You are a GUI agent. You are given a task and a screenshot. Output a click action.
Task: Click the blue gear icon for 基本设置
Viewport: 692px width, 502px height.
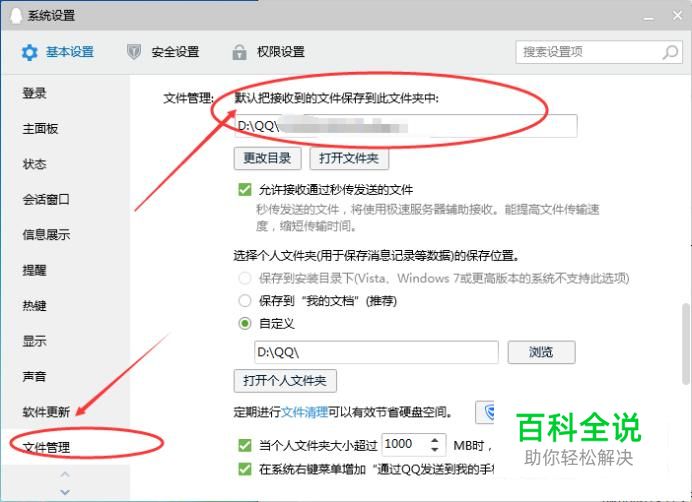tap(30, 53)
